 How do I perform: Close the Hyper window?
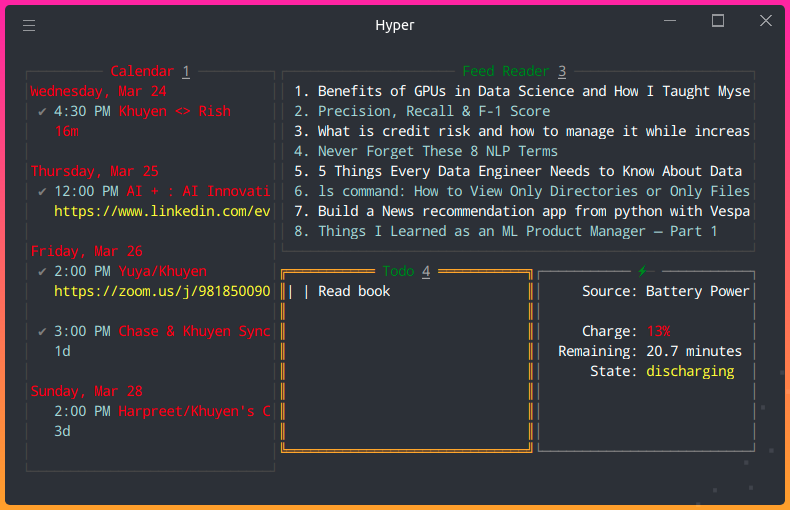coord(766,21)
